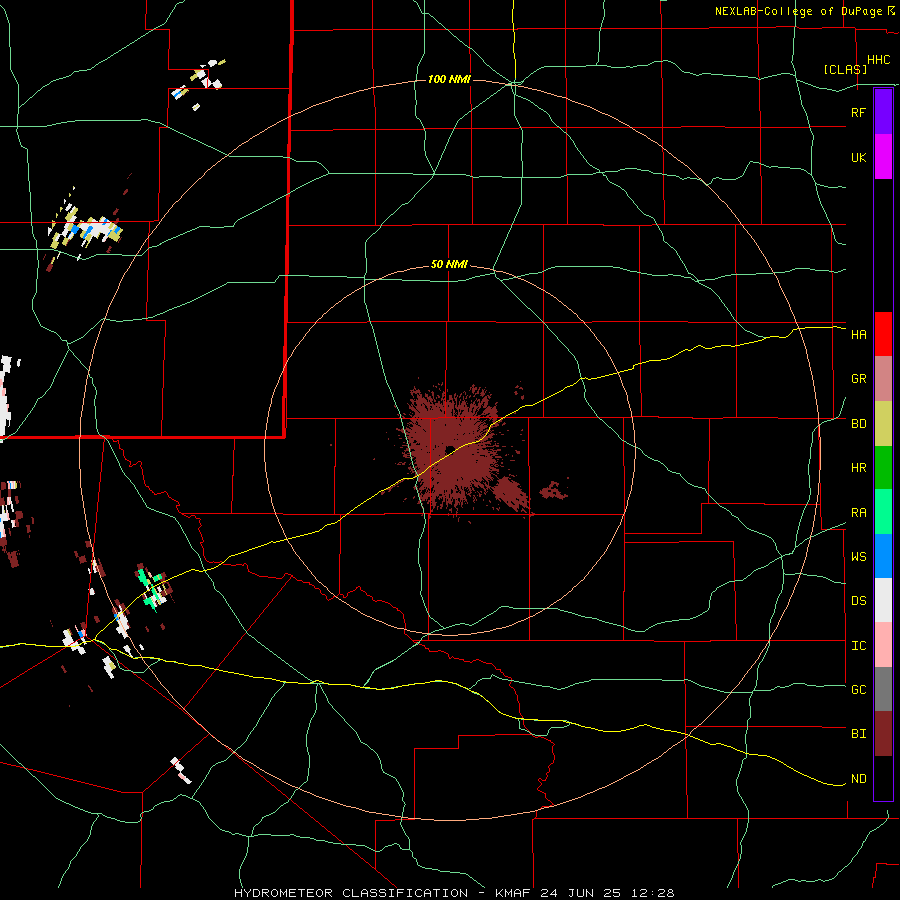
Task: Click the WS legend label
Action: click(859, 556)
